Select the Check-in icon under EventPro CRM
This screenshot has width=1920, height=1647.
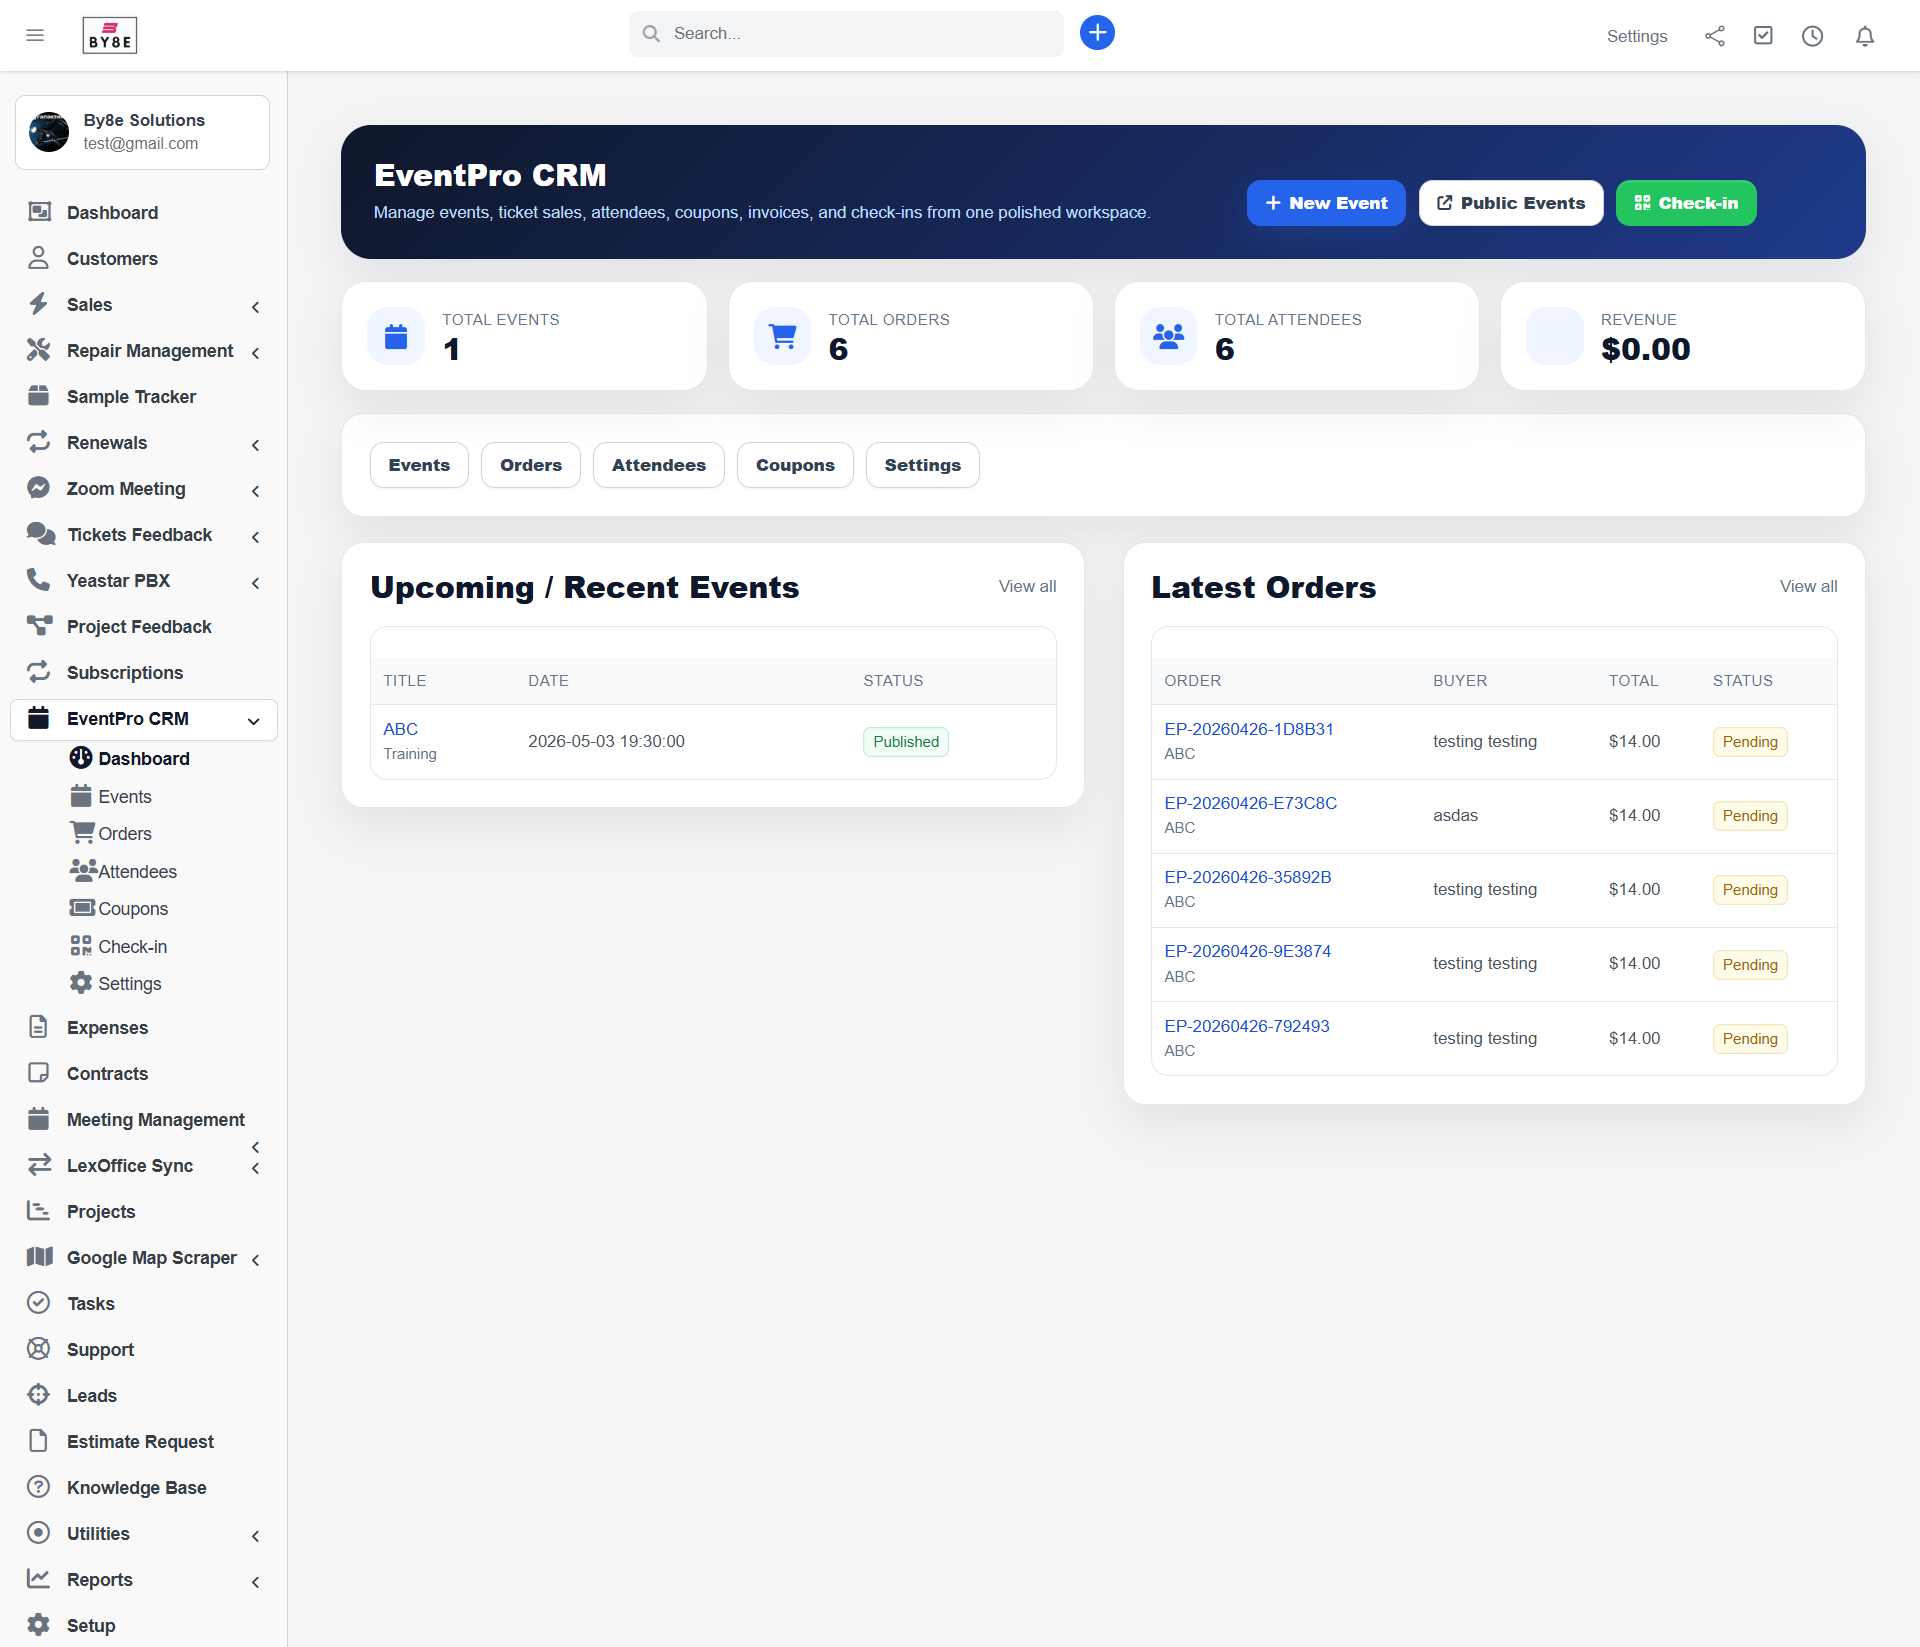point(81,945)
